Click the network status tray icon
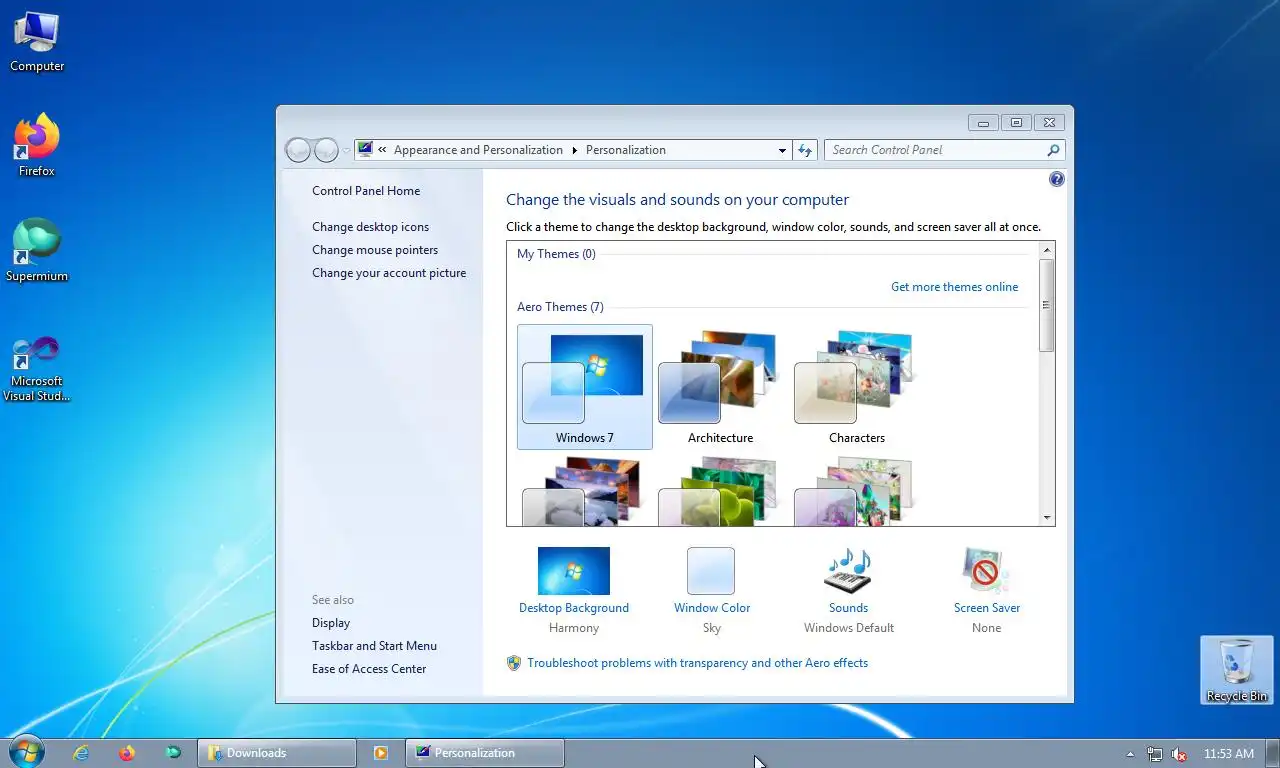 coord(1155,754)
